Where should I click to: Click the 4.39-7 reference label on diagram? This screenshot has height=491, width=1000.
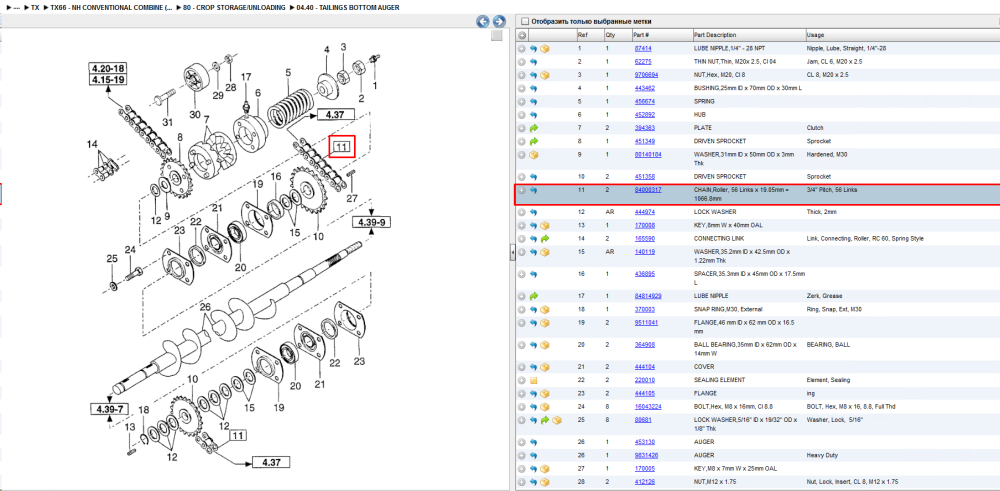pyautogui.click(x=108, y=409)
